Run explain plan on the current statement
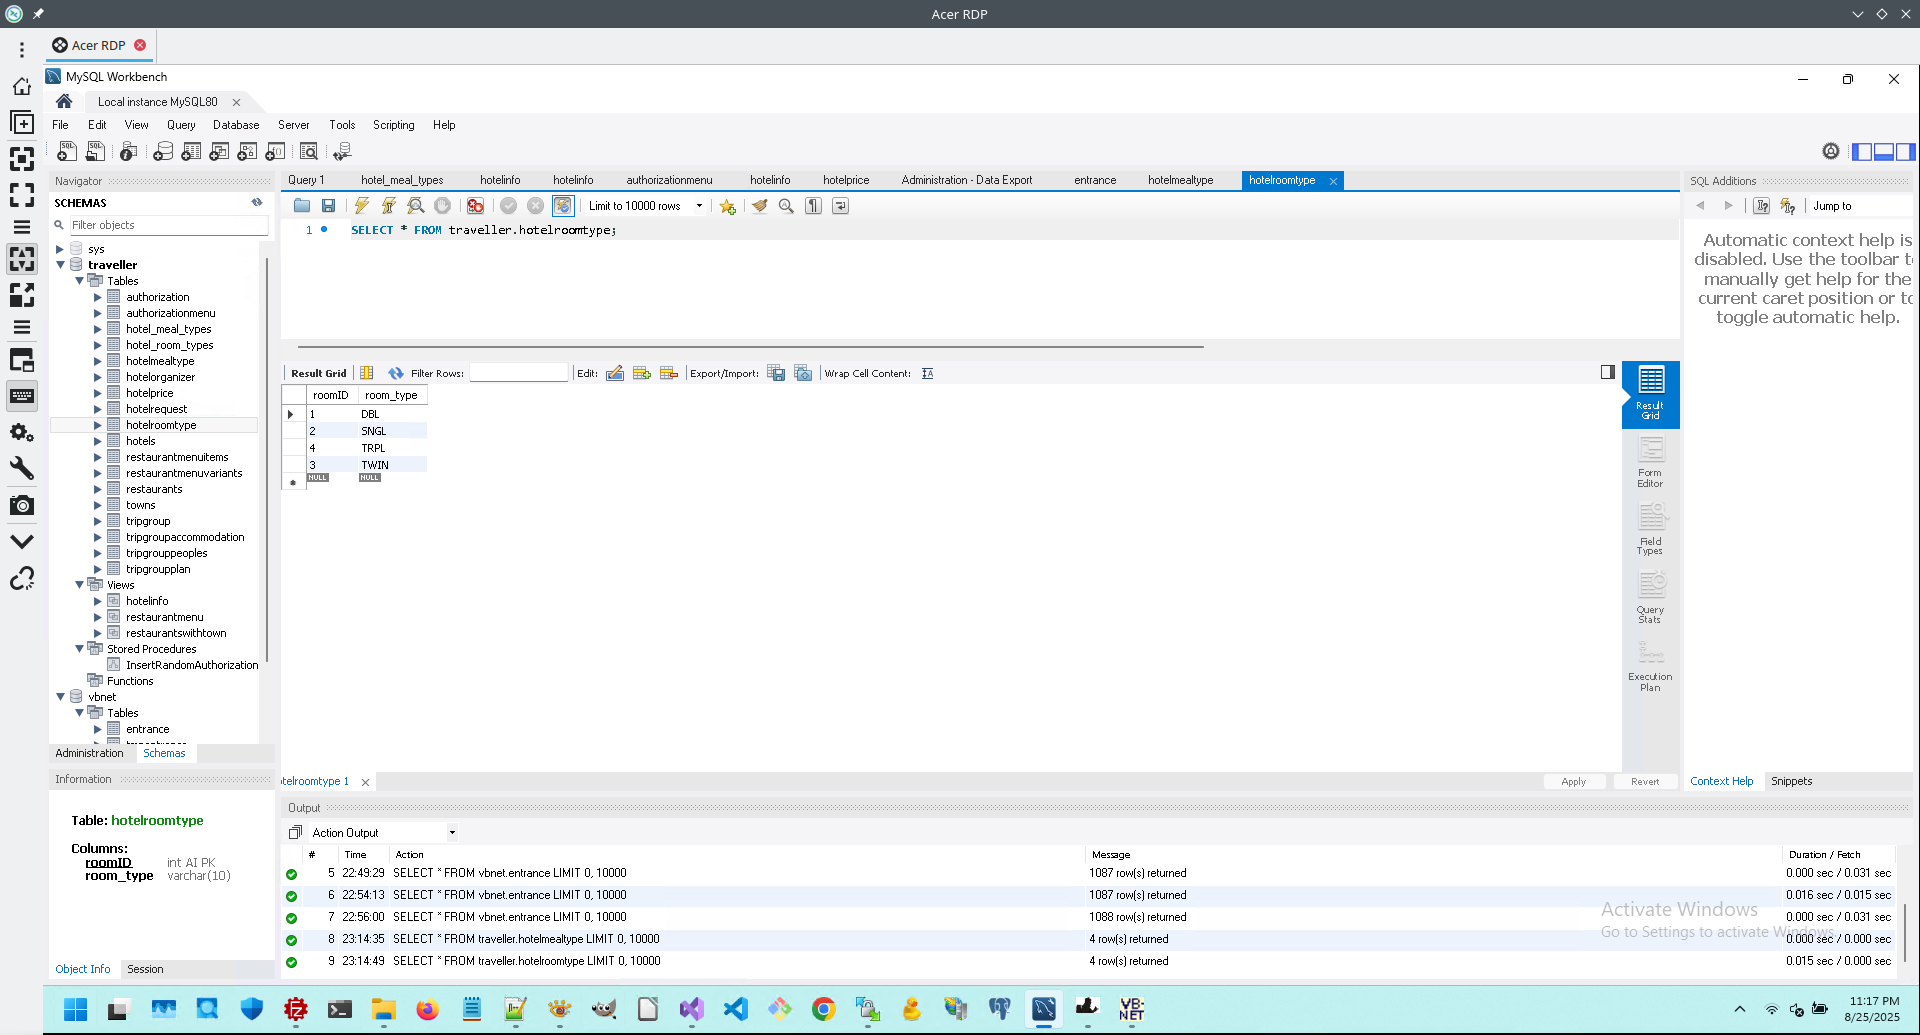 [416, 206]
